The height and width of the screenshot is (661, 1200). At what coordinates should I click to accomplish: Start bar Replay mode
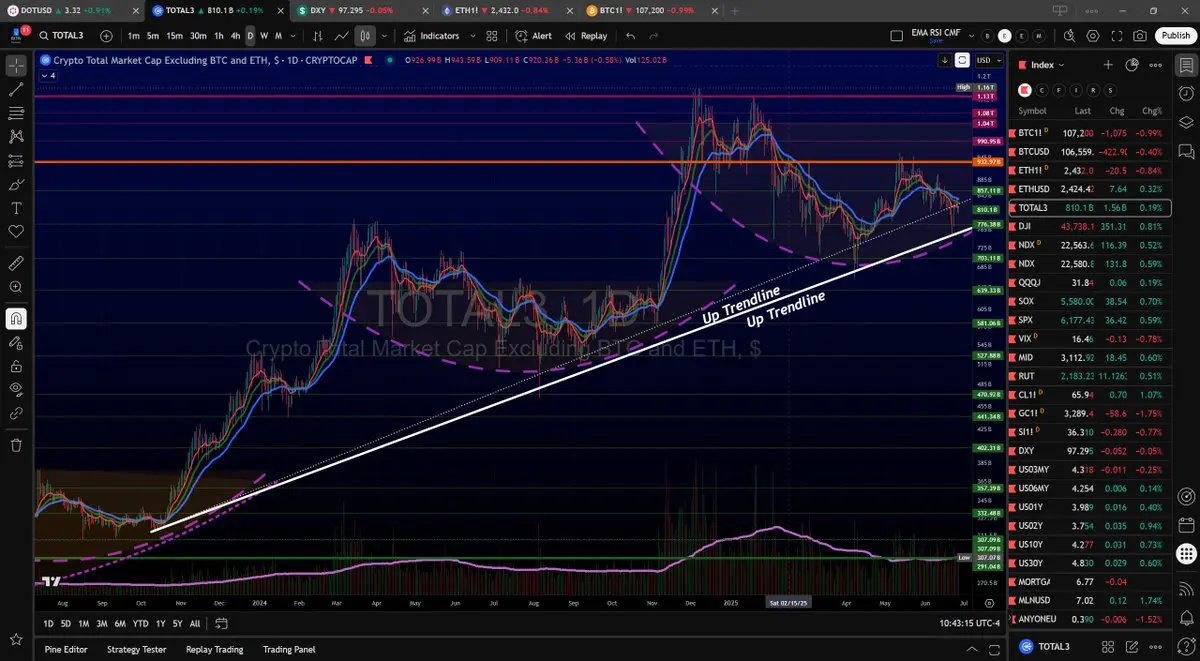(586, 36)
